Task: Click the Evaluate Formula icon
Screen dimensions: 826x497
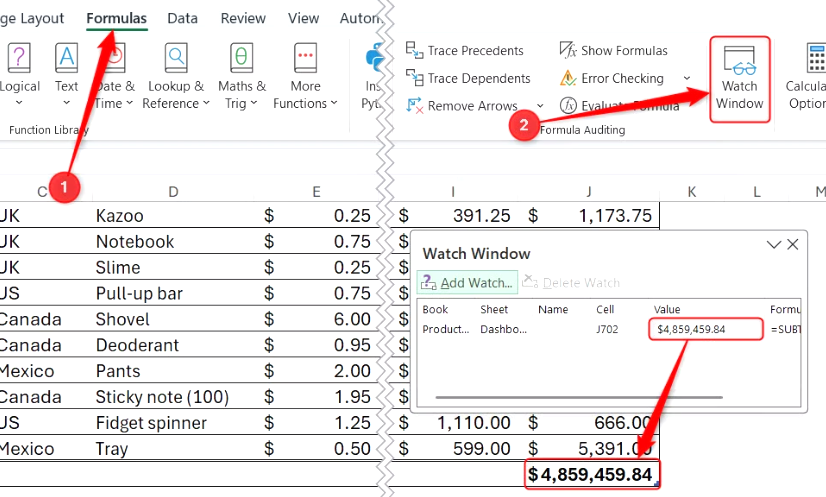Action: [x=568, y=106]
